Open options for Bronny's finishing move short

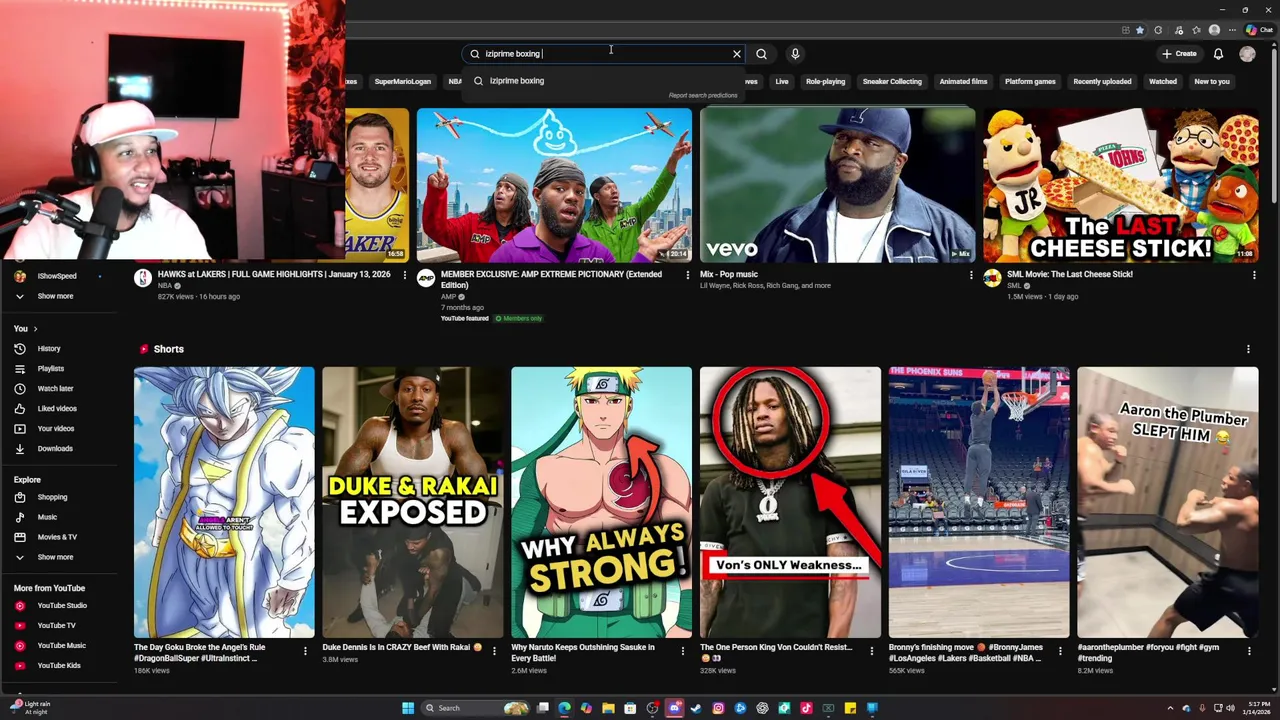coord(1060,651)
